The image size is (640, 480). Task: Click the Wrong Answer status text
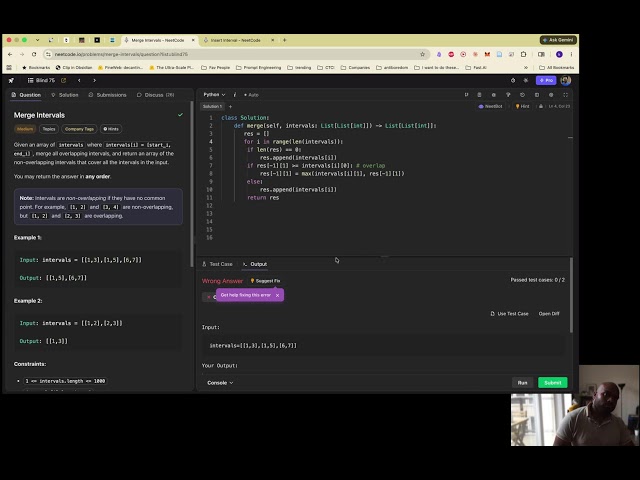(x=222, y=281)
